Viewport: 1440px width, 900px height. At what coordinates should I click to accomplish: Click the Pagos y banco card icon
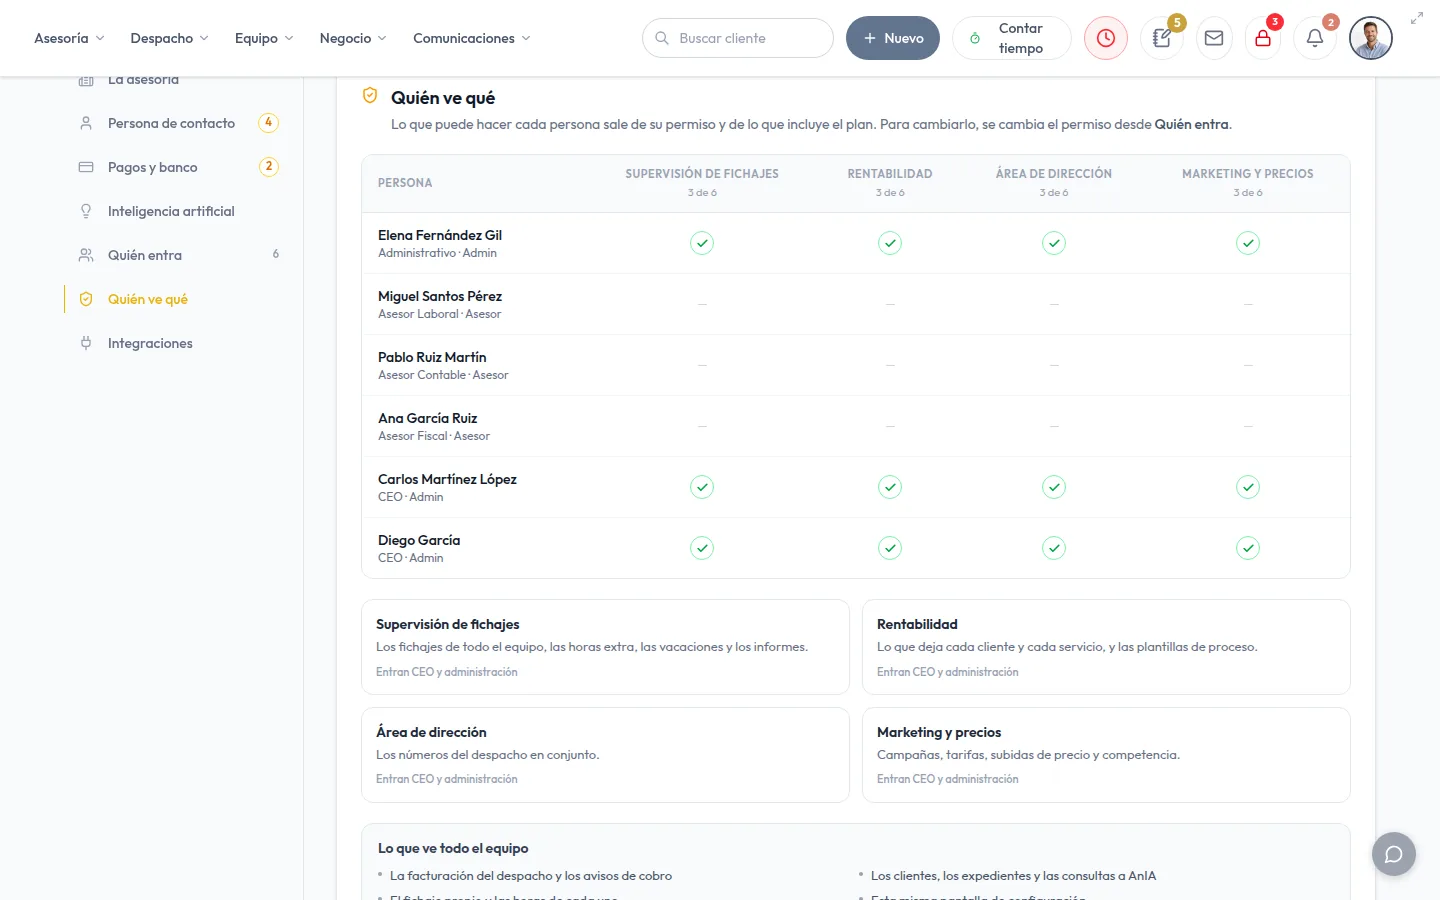pyautogui.click(x=86, y=167)
